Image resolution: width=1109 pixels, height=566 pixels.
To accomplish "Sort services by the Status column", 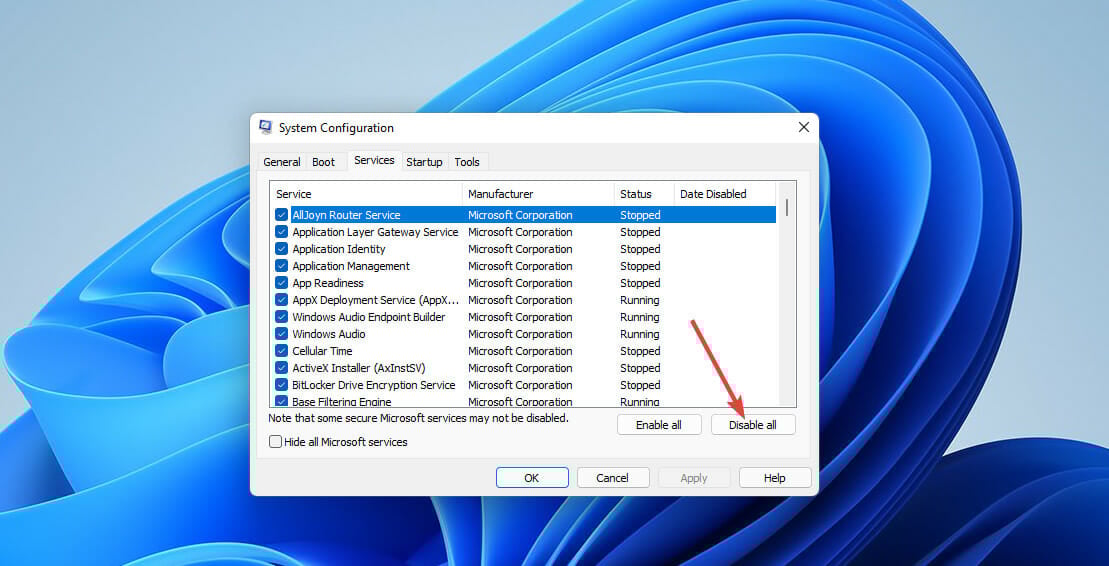I will (x=644, y=194).
